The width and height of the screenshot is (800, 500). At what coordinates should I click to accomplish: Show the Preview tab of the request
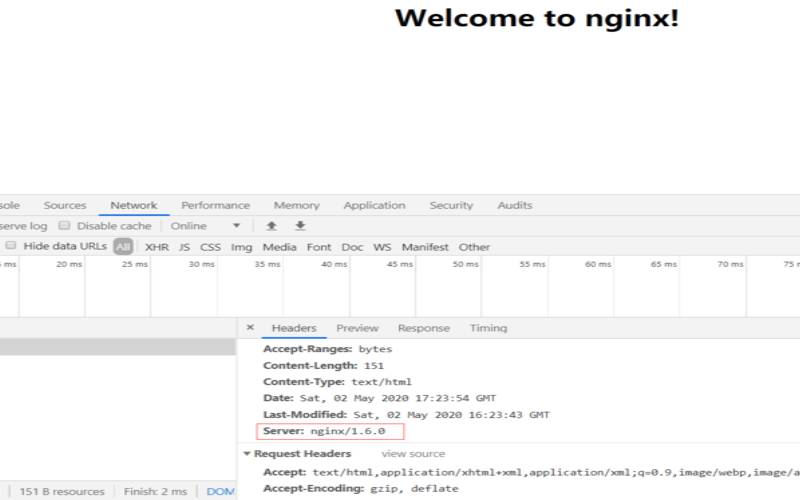coord(357,328)
